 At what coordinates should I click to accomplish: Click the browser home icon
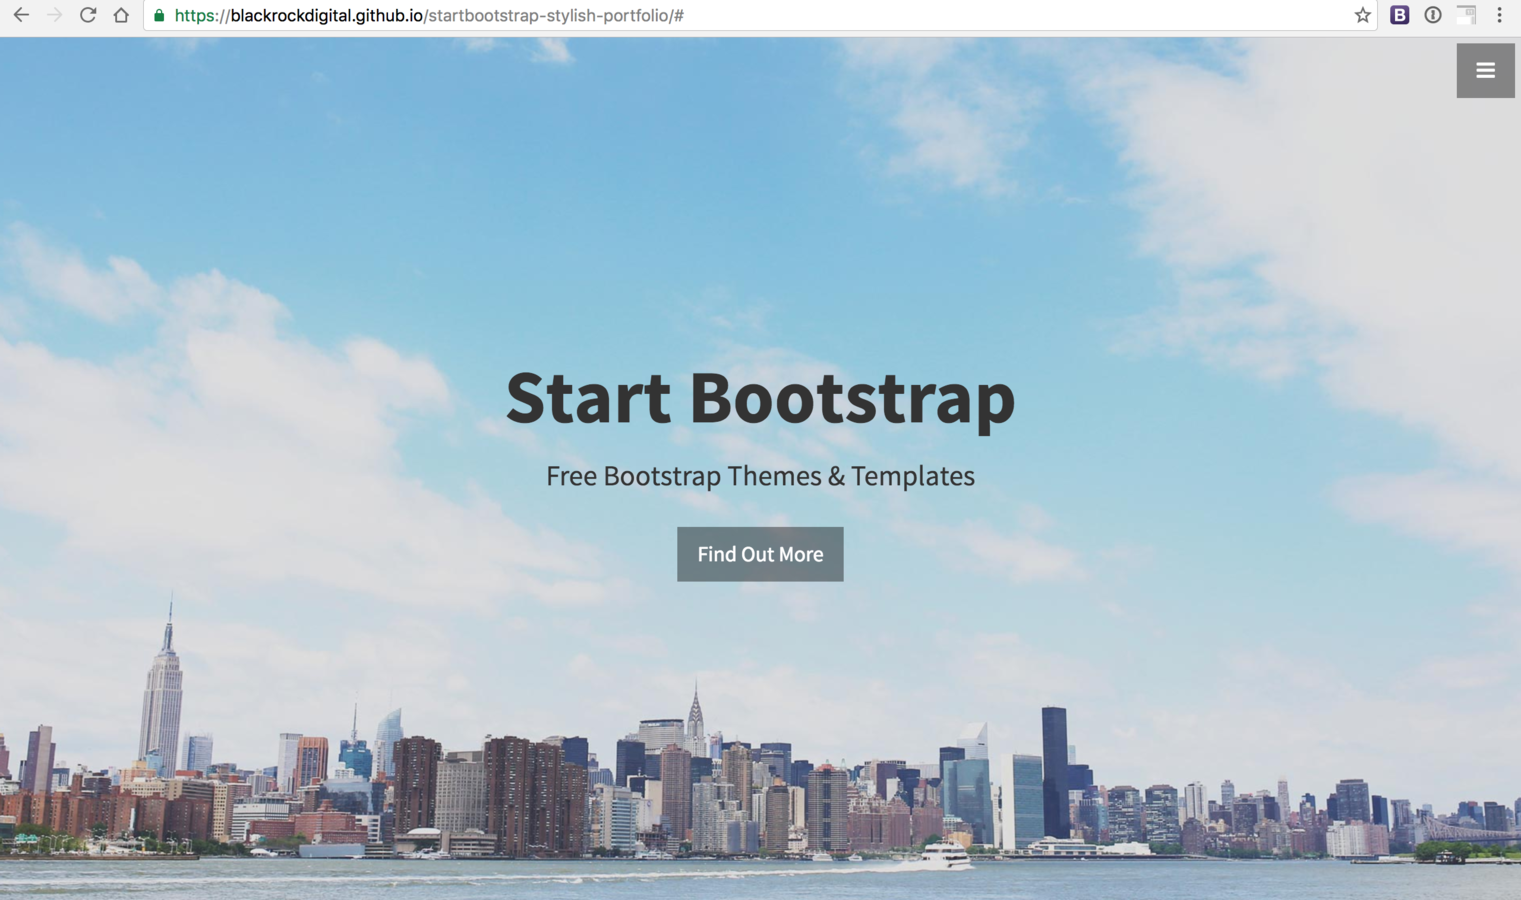click(121, 15)
